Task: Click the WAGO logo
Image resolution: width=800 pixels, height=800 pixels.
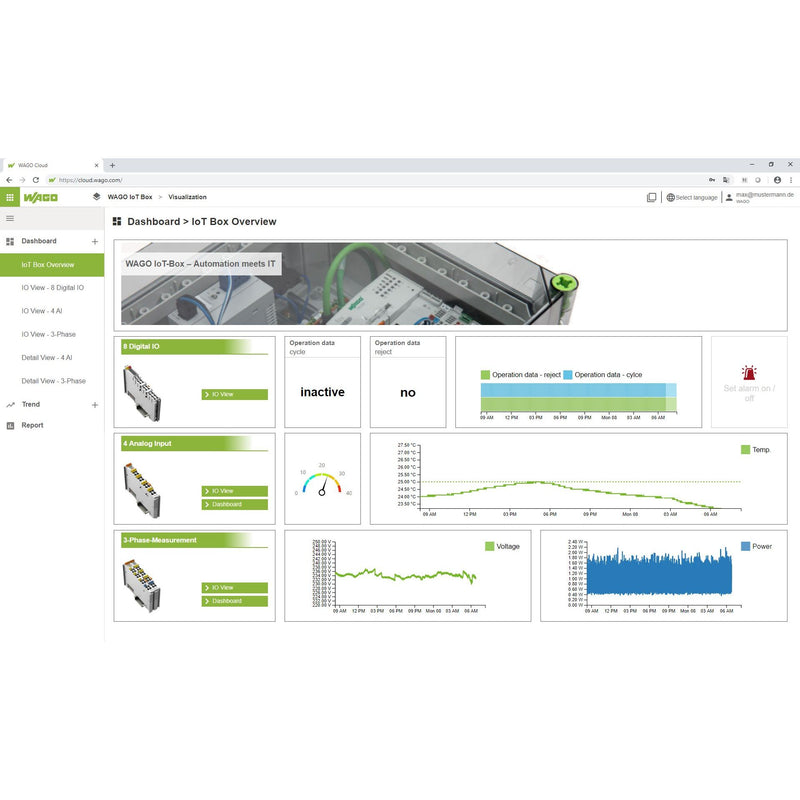Action: click(41, 197)
